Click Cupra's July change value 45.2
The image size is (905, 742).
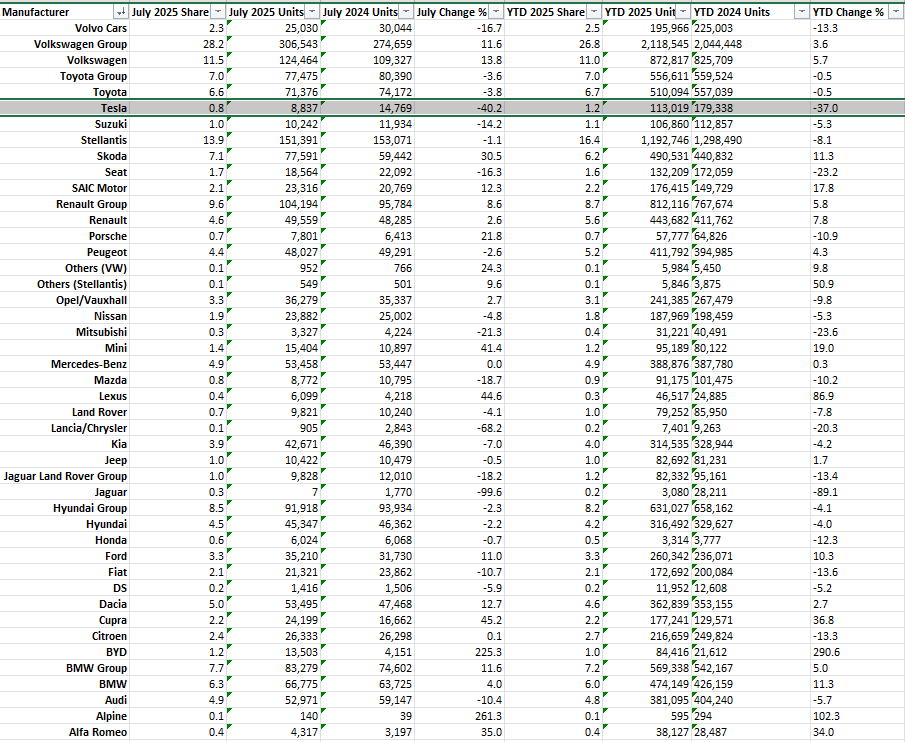[x=459, y=620]
